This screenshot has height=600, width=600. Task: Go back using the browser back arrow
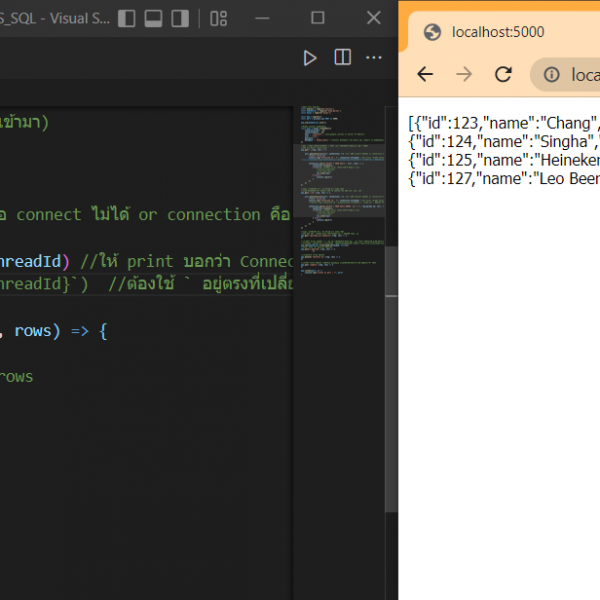pos(425,75)
